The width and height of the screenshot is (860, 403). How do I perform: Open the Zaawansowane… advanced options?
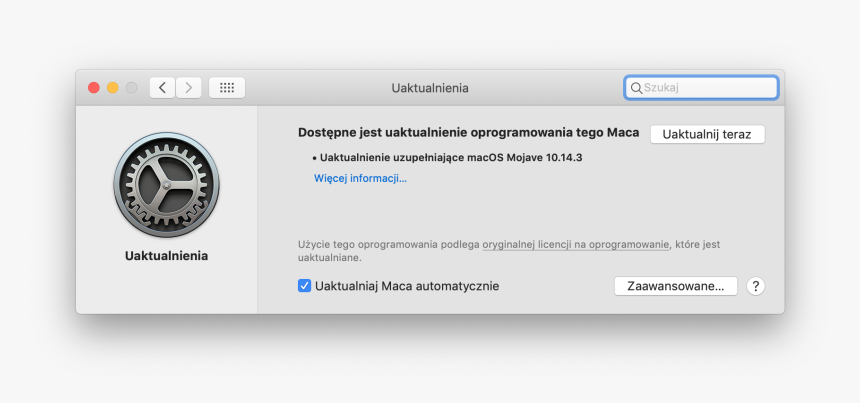675,286
